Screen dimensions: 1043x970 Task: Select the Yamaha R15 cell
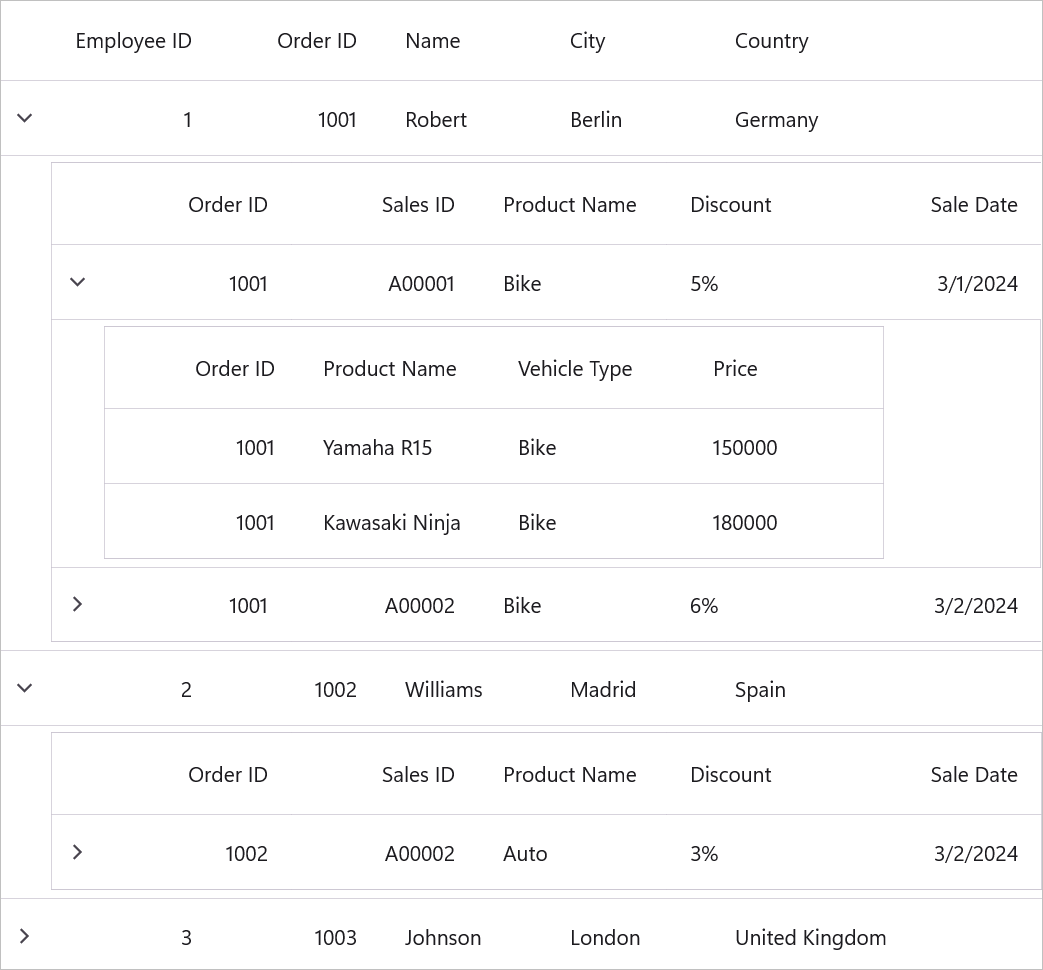tap(377, 448)
